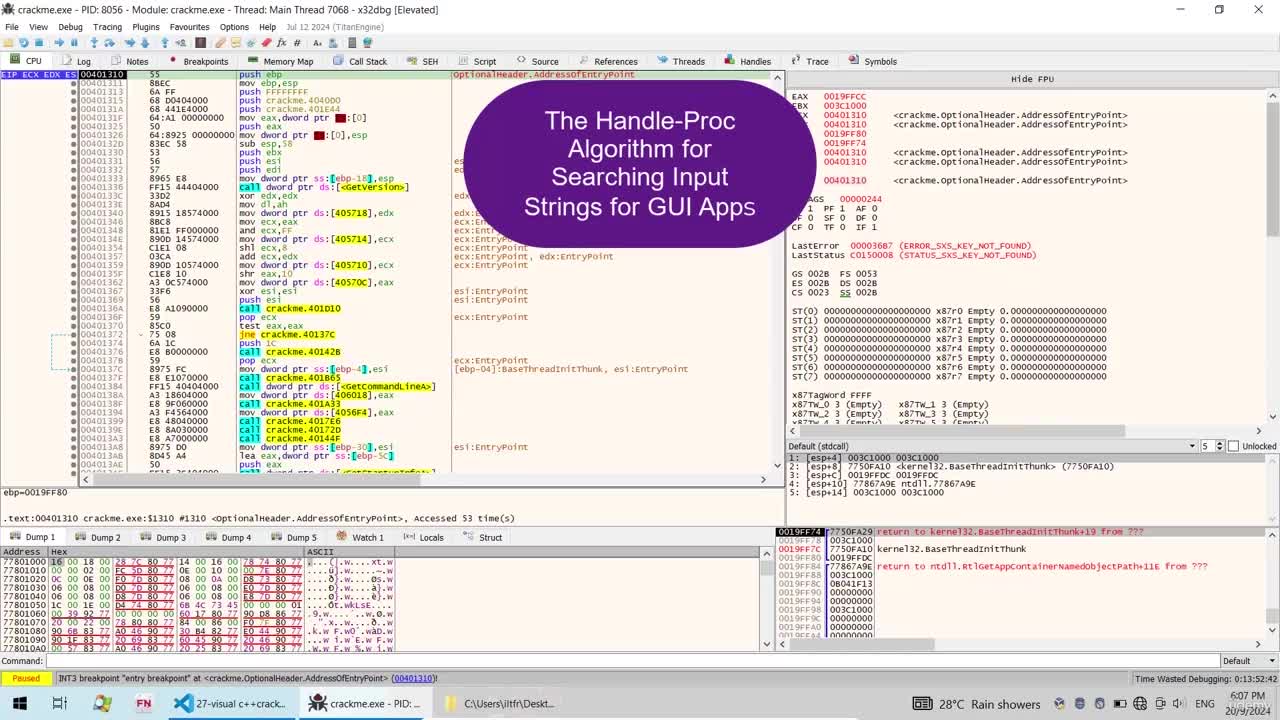1280x720 pixels.
Task: Toggle breakpoint dot at address 00401384
Action: 74,386
